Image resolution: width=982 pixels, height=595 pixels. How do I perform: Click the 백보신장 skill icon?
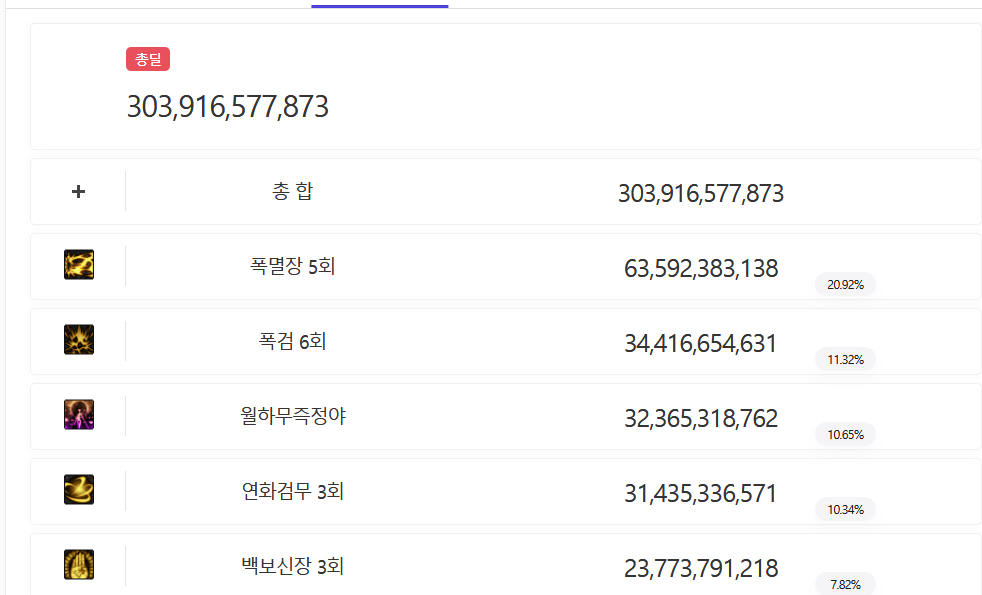pyautogui.click(x=79, y=565)
